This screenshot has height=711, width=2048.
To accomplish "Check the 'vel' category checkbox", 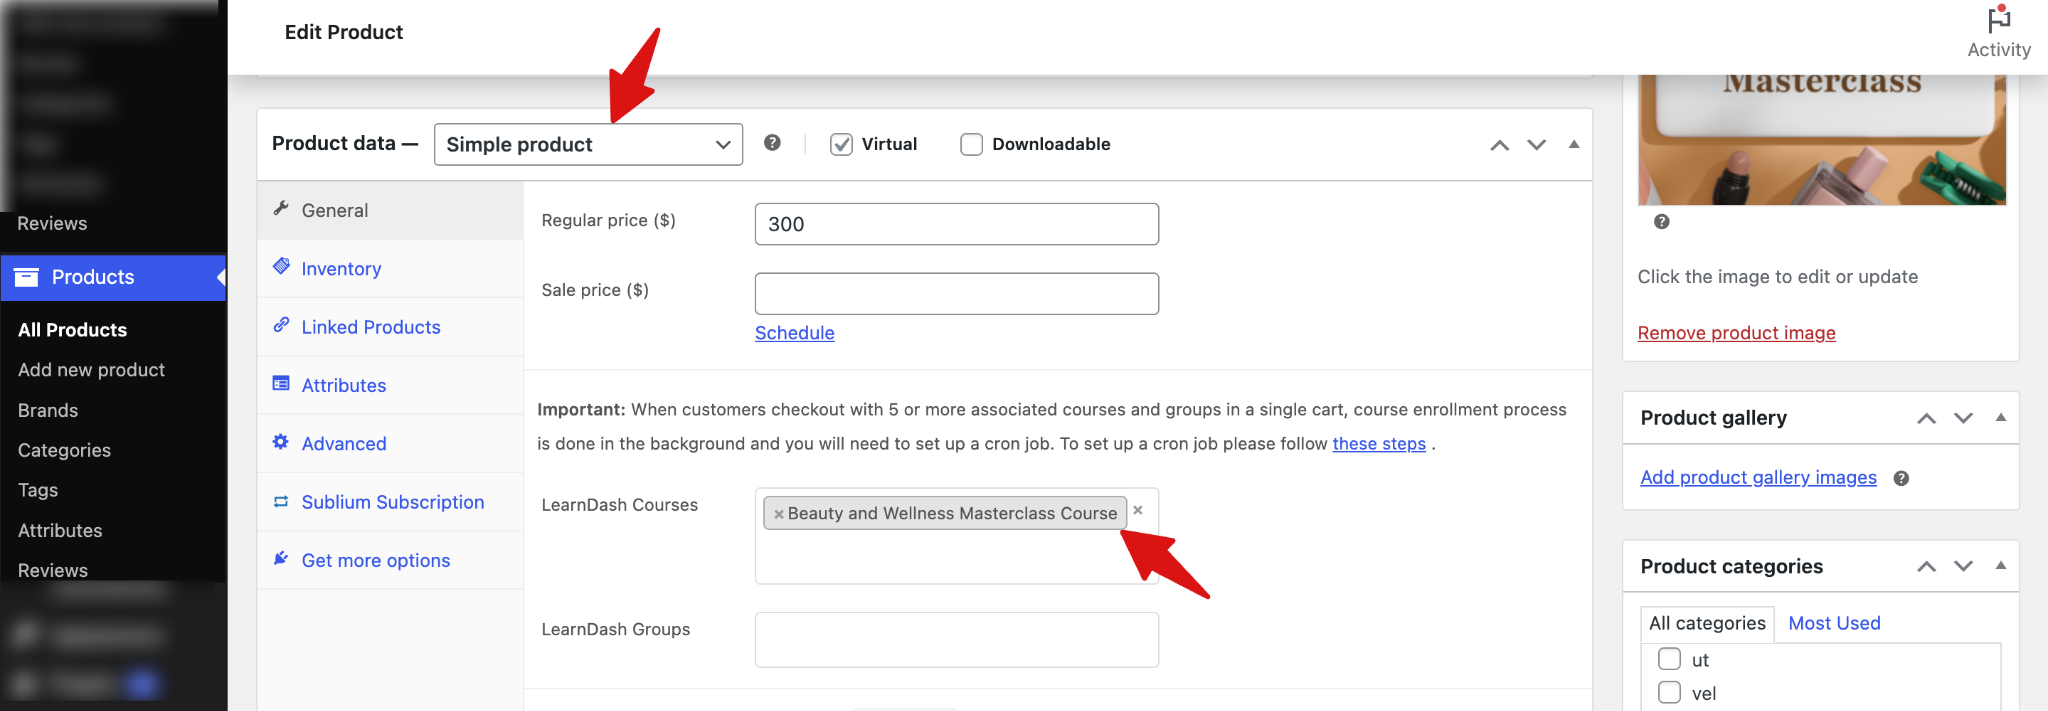I will (x=1669, y=692).
